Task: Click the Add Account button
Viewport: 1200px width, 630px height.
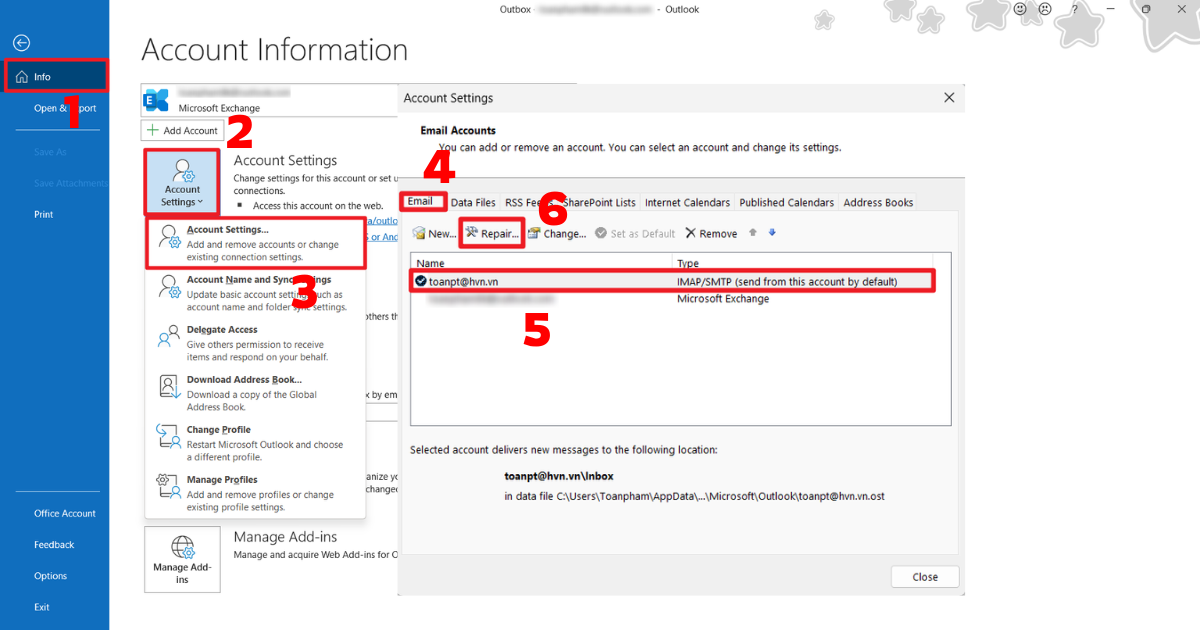Action: click(182, 130)
